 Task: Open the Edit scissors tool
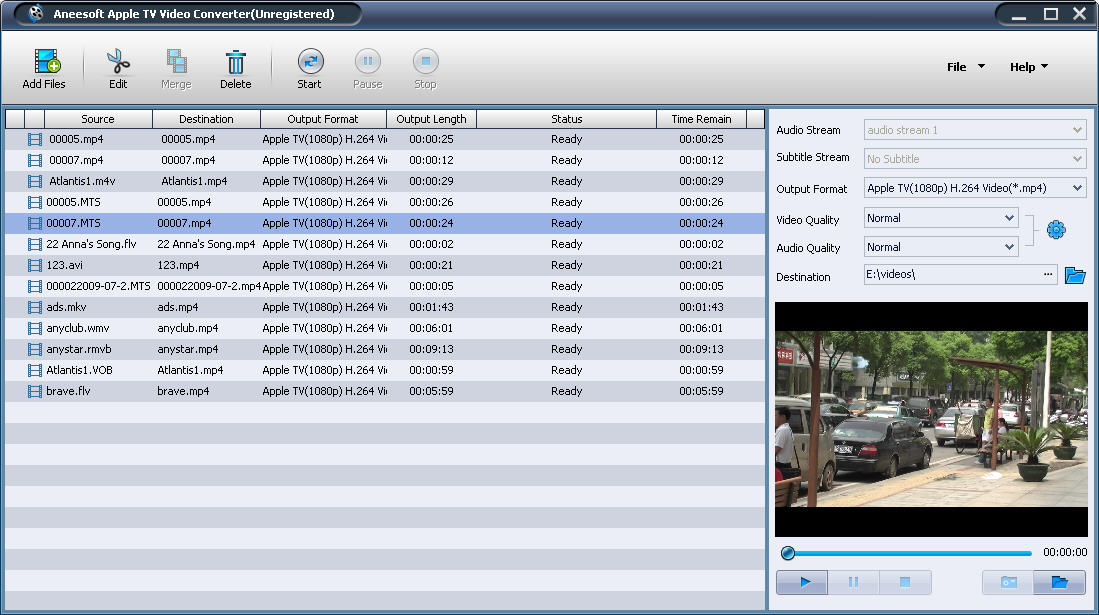pyautogui.click(x=118, y=62)
